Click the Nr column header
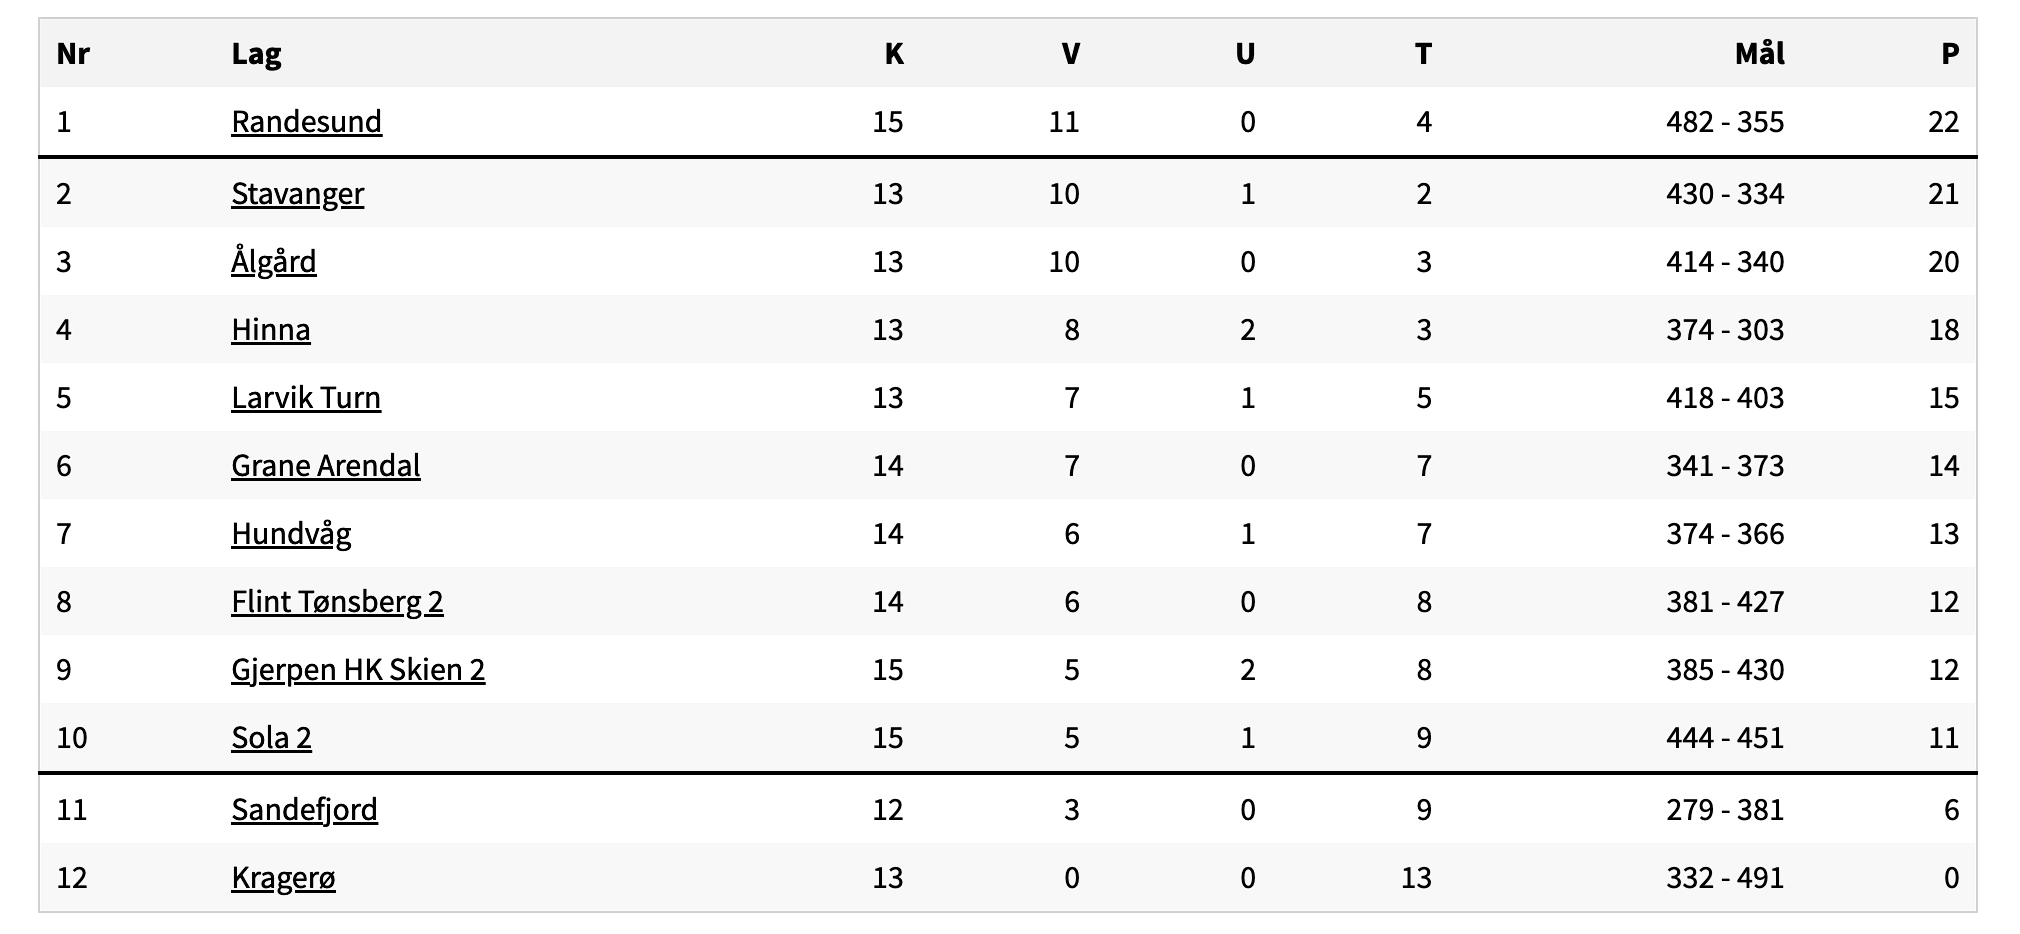This screenshot has width=2020, height=934. click(73, 54)
